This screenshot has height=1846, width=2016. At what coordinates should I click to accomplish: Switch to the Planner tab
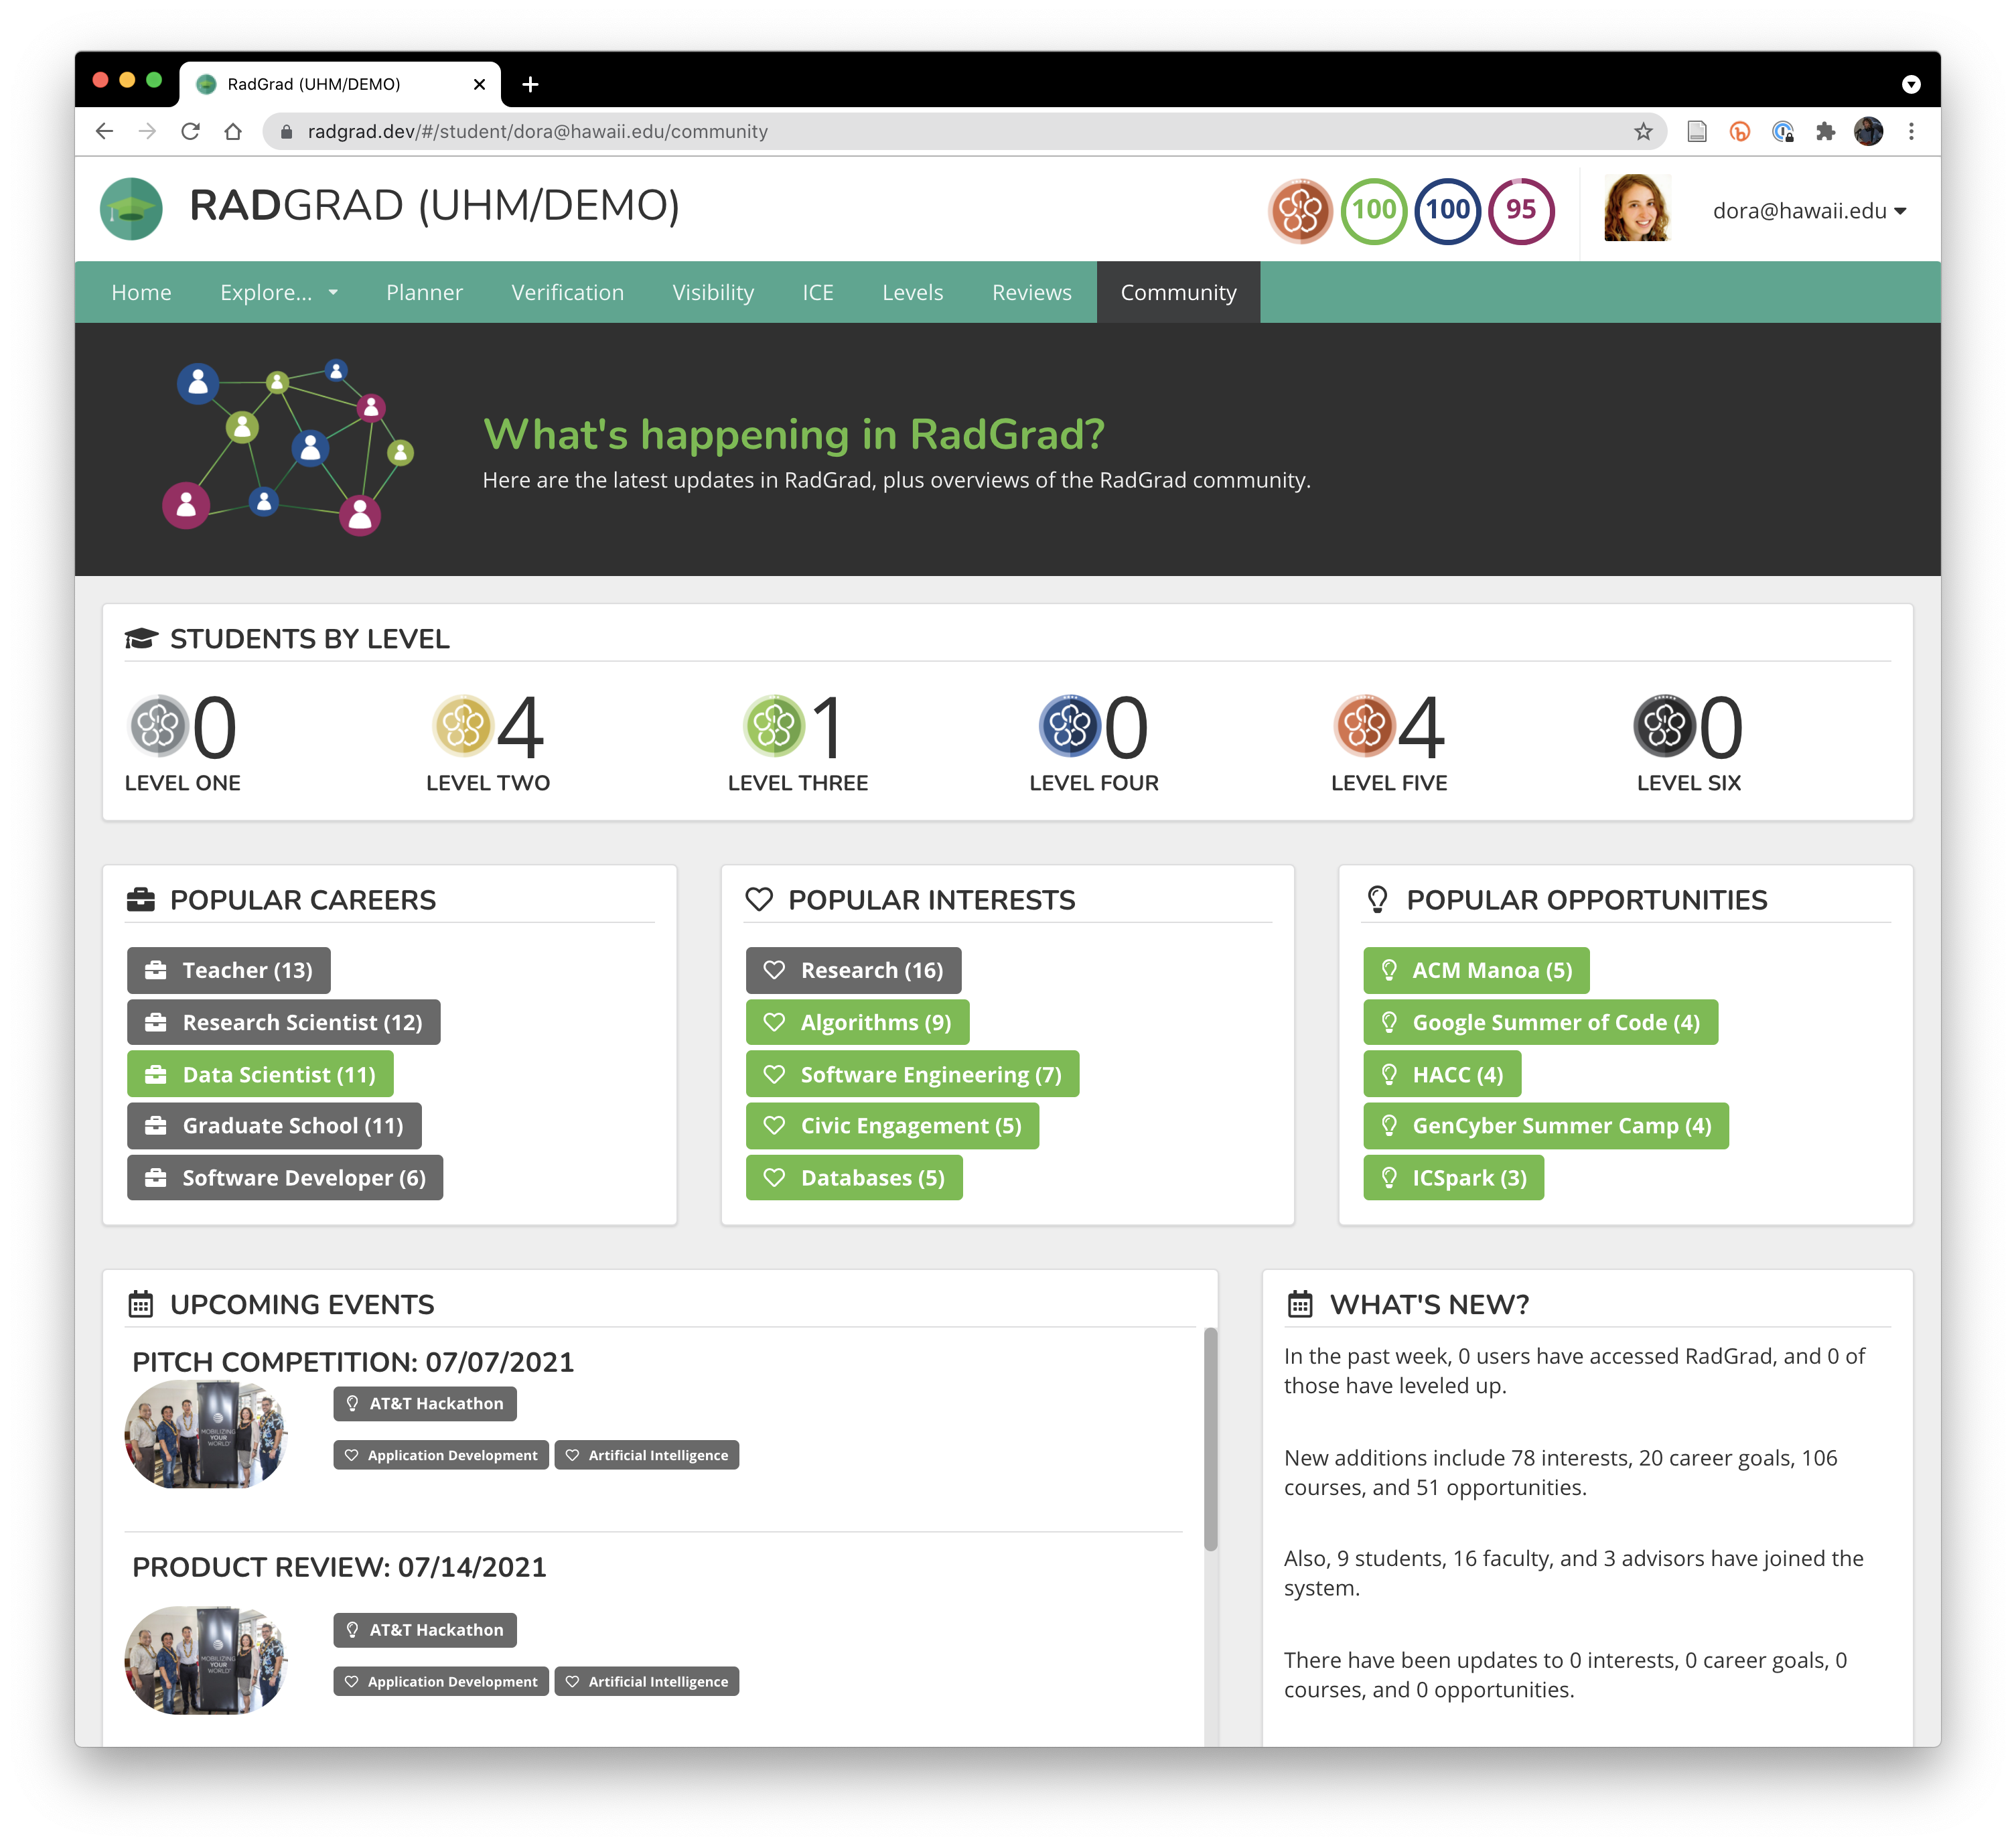(424, 292)
